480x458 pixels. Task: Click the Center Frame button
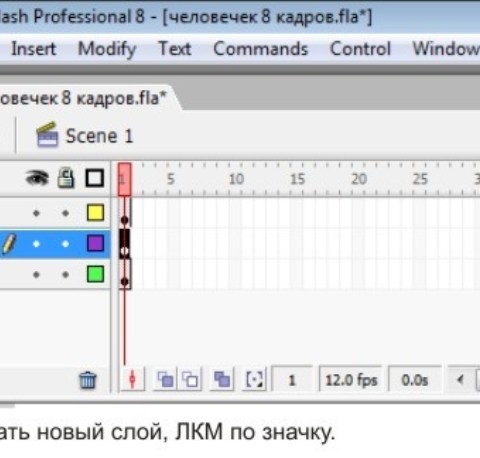(x=132, y=379)
